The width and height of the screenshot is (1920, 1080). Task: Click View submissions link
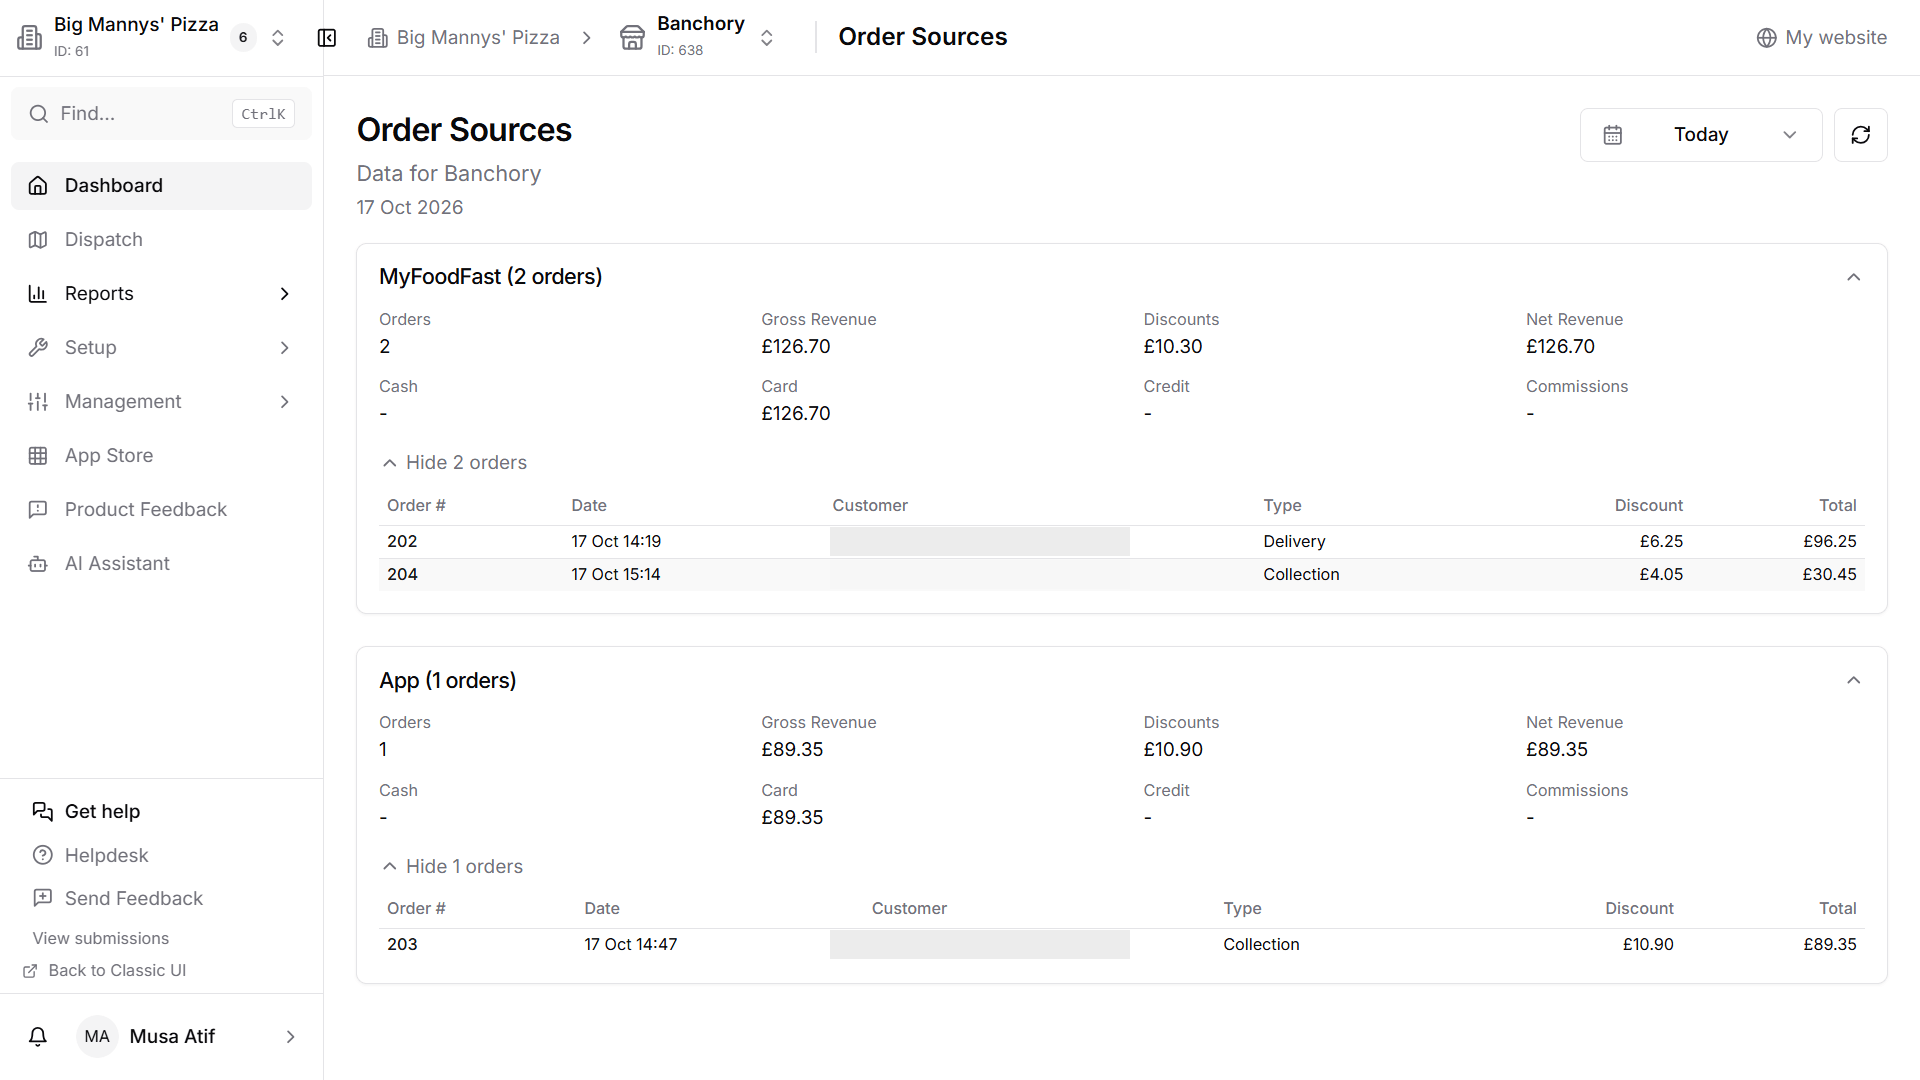(101, 939)
